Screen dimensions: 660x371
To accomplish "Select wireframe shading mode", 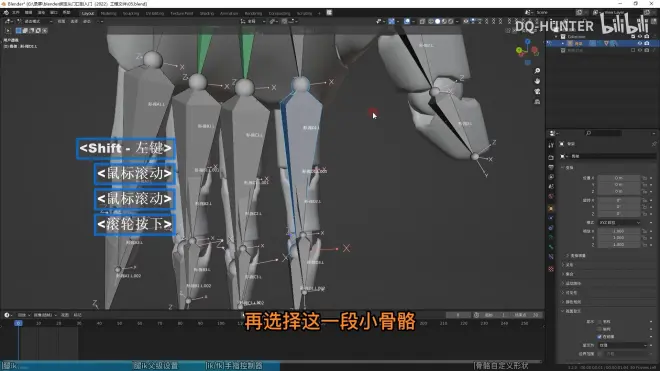I will point(431,21).
